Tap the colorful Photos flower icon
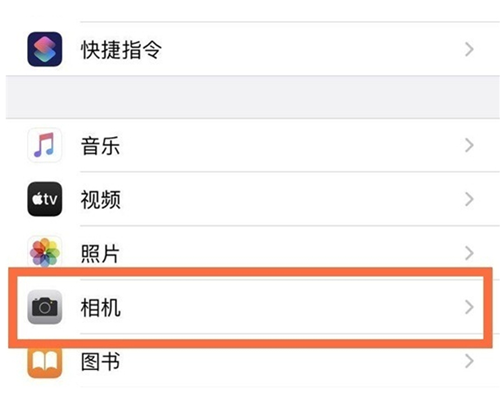This screenshot has height=398, width=500. pyautogui.click(x=45, y=252)
